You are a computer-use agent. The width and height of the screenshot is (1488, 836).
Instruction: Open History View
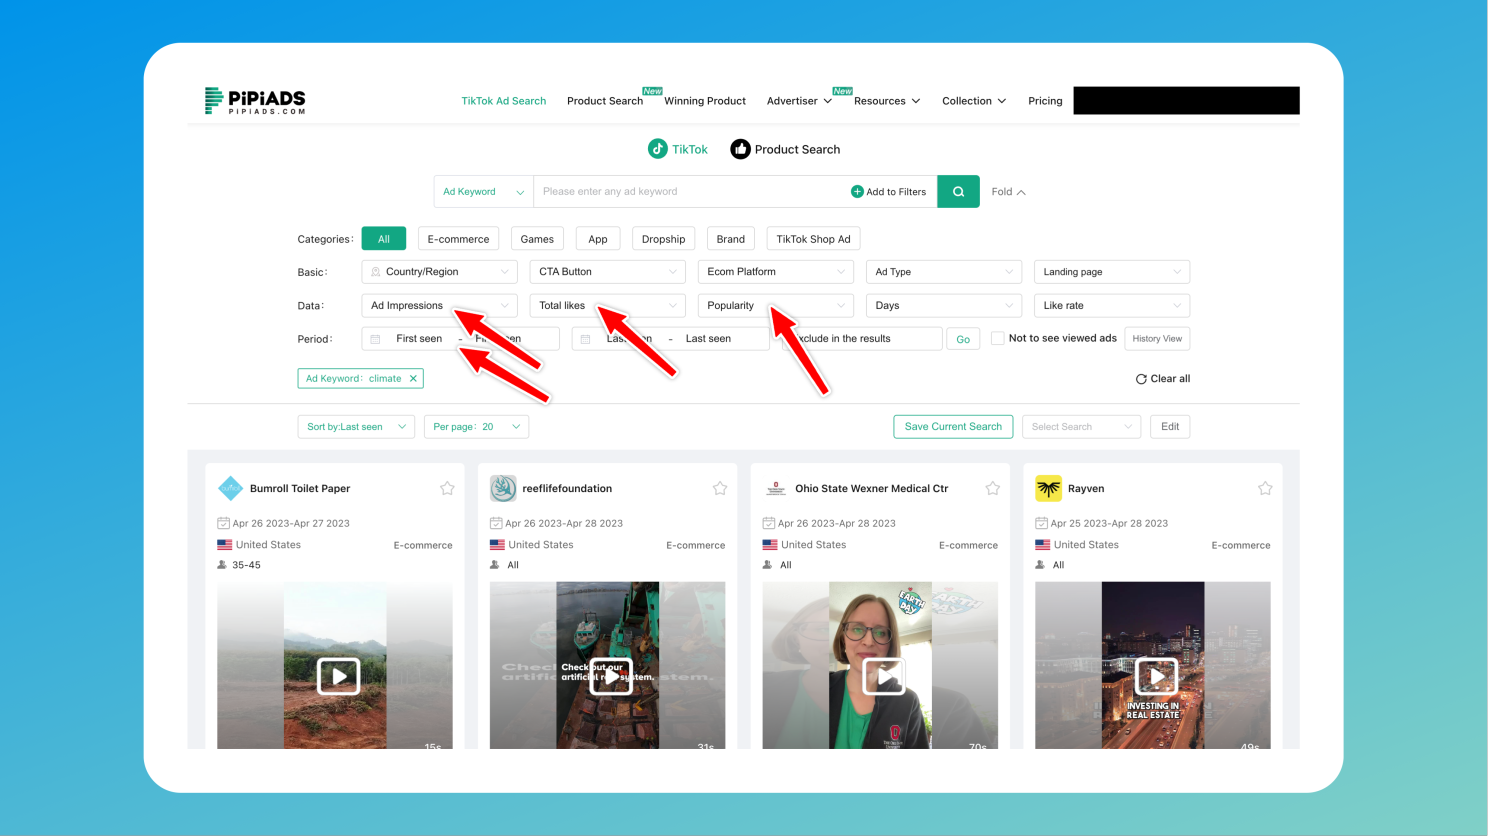(x=1157, y=339)
